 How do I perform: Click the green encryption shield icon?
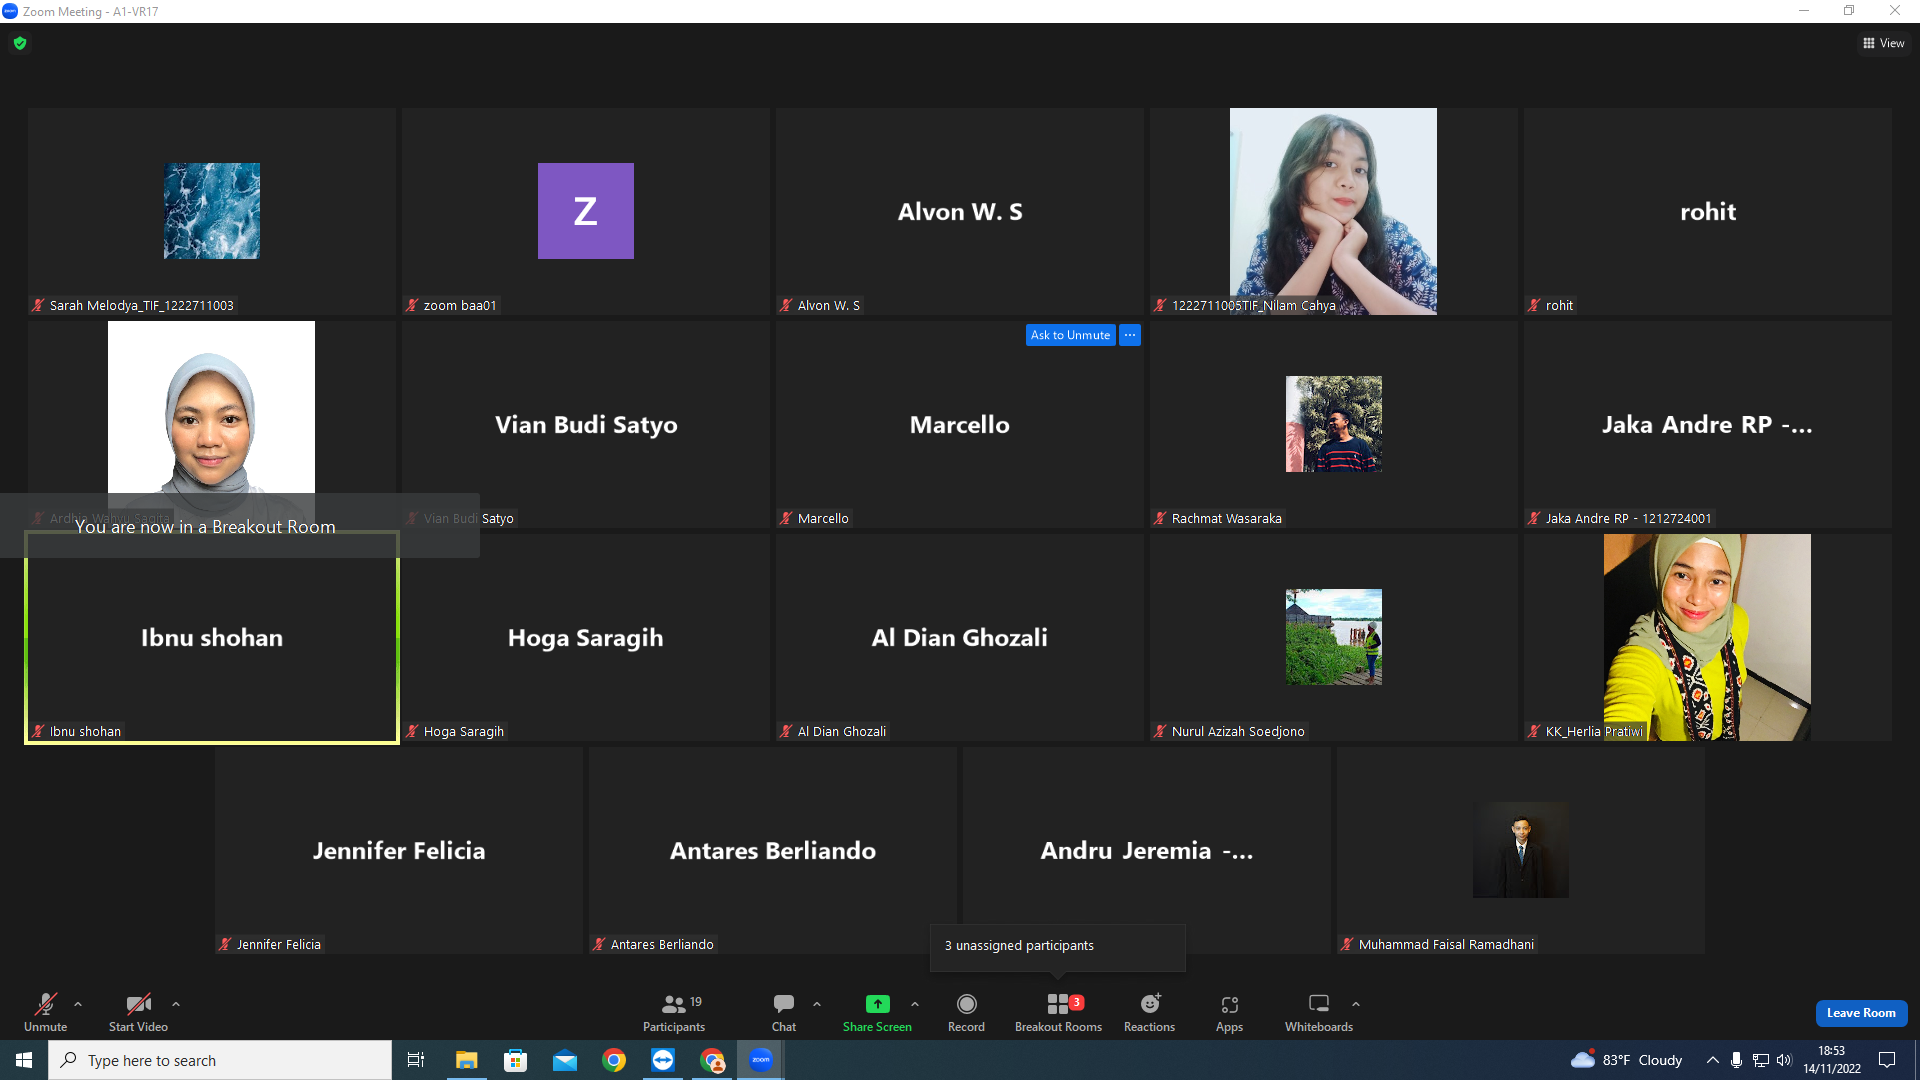(x=20, y=43)
